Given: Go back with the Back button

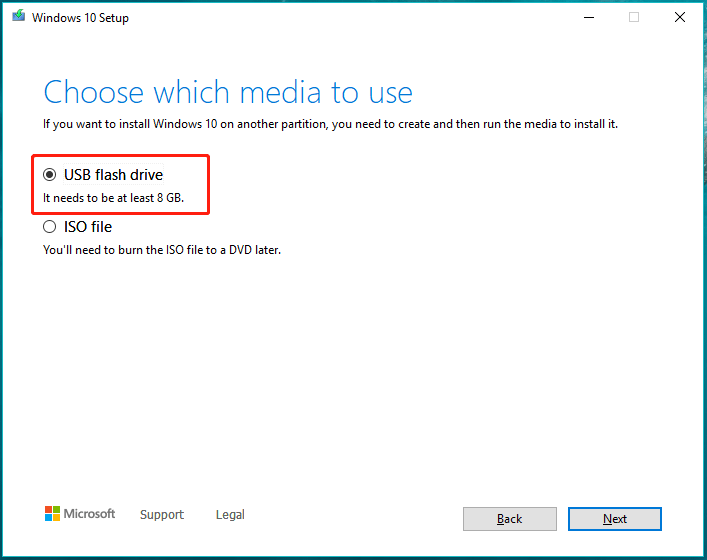Looking at the screenshot, I should (x=510, y=519).
